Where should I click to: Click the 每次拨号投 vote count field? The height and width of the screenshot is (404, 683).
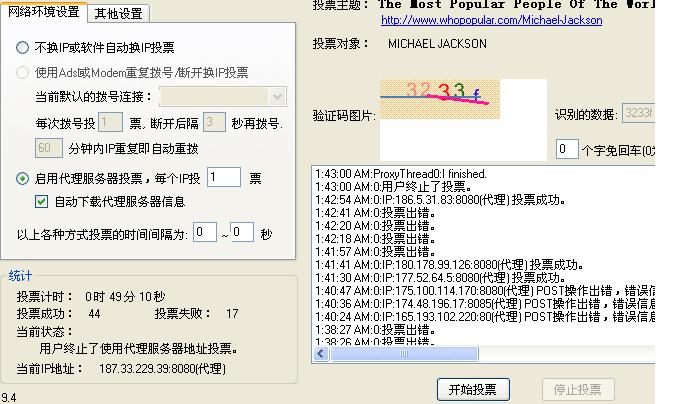pyautogui.click(x=110, y=123)
